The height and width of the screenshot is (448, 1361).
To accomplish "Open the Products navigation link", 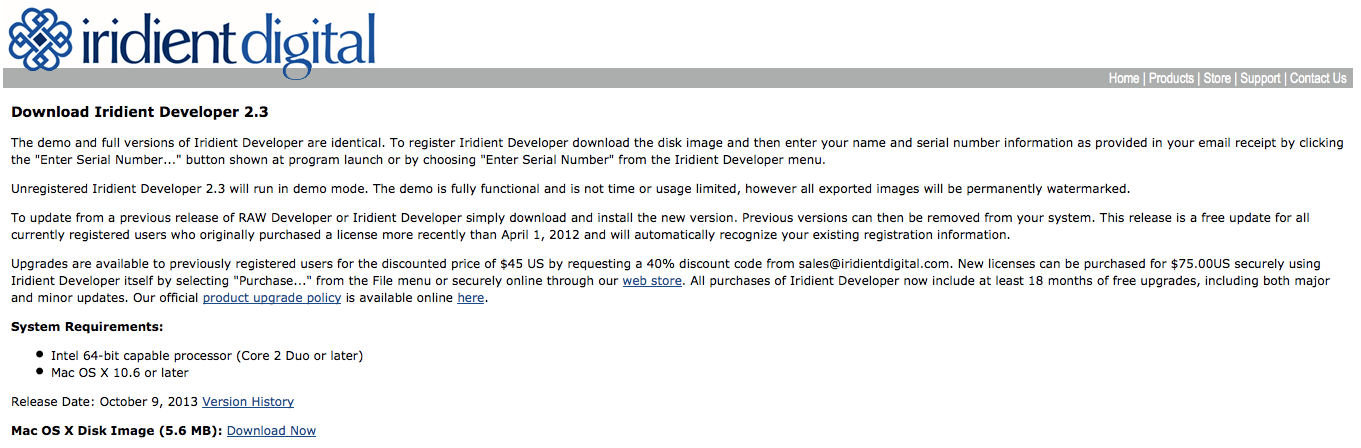I will tap(1171, 79).
